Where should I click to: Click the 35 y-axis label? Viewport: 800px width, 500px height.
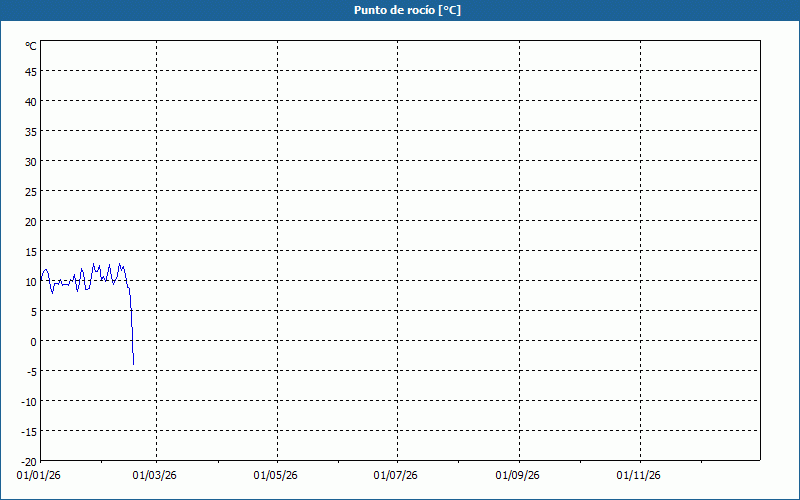(x=30, y=131)
